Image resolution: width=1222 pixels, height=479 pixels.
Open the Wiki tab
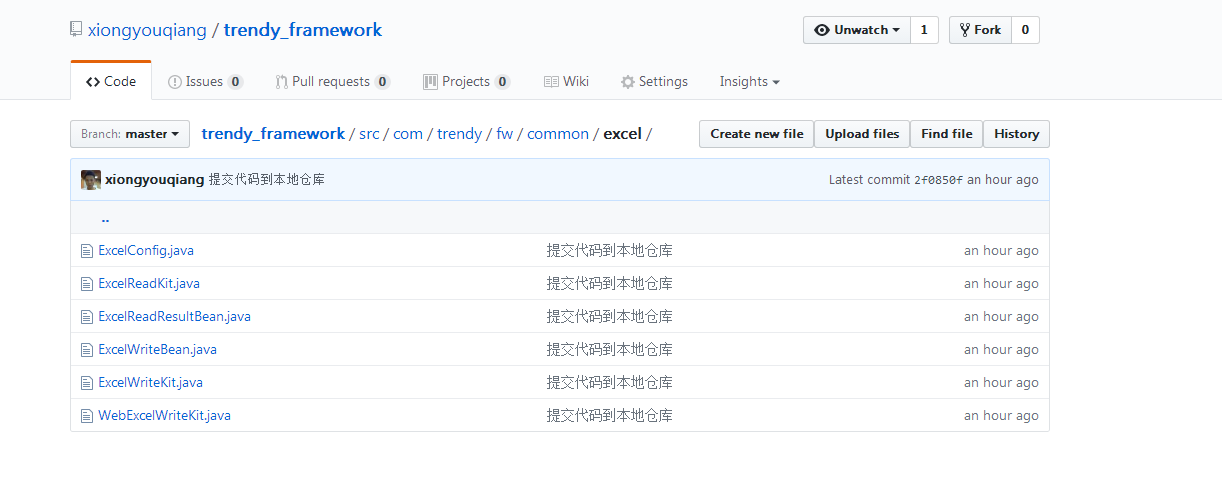point(566,82)
